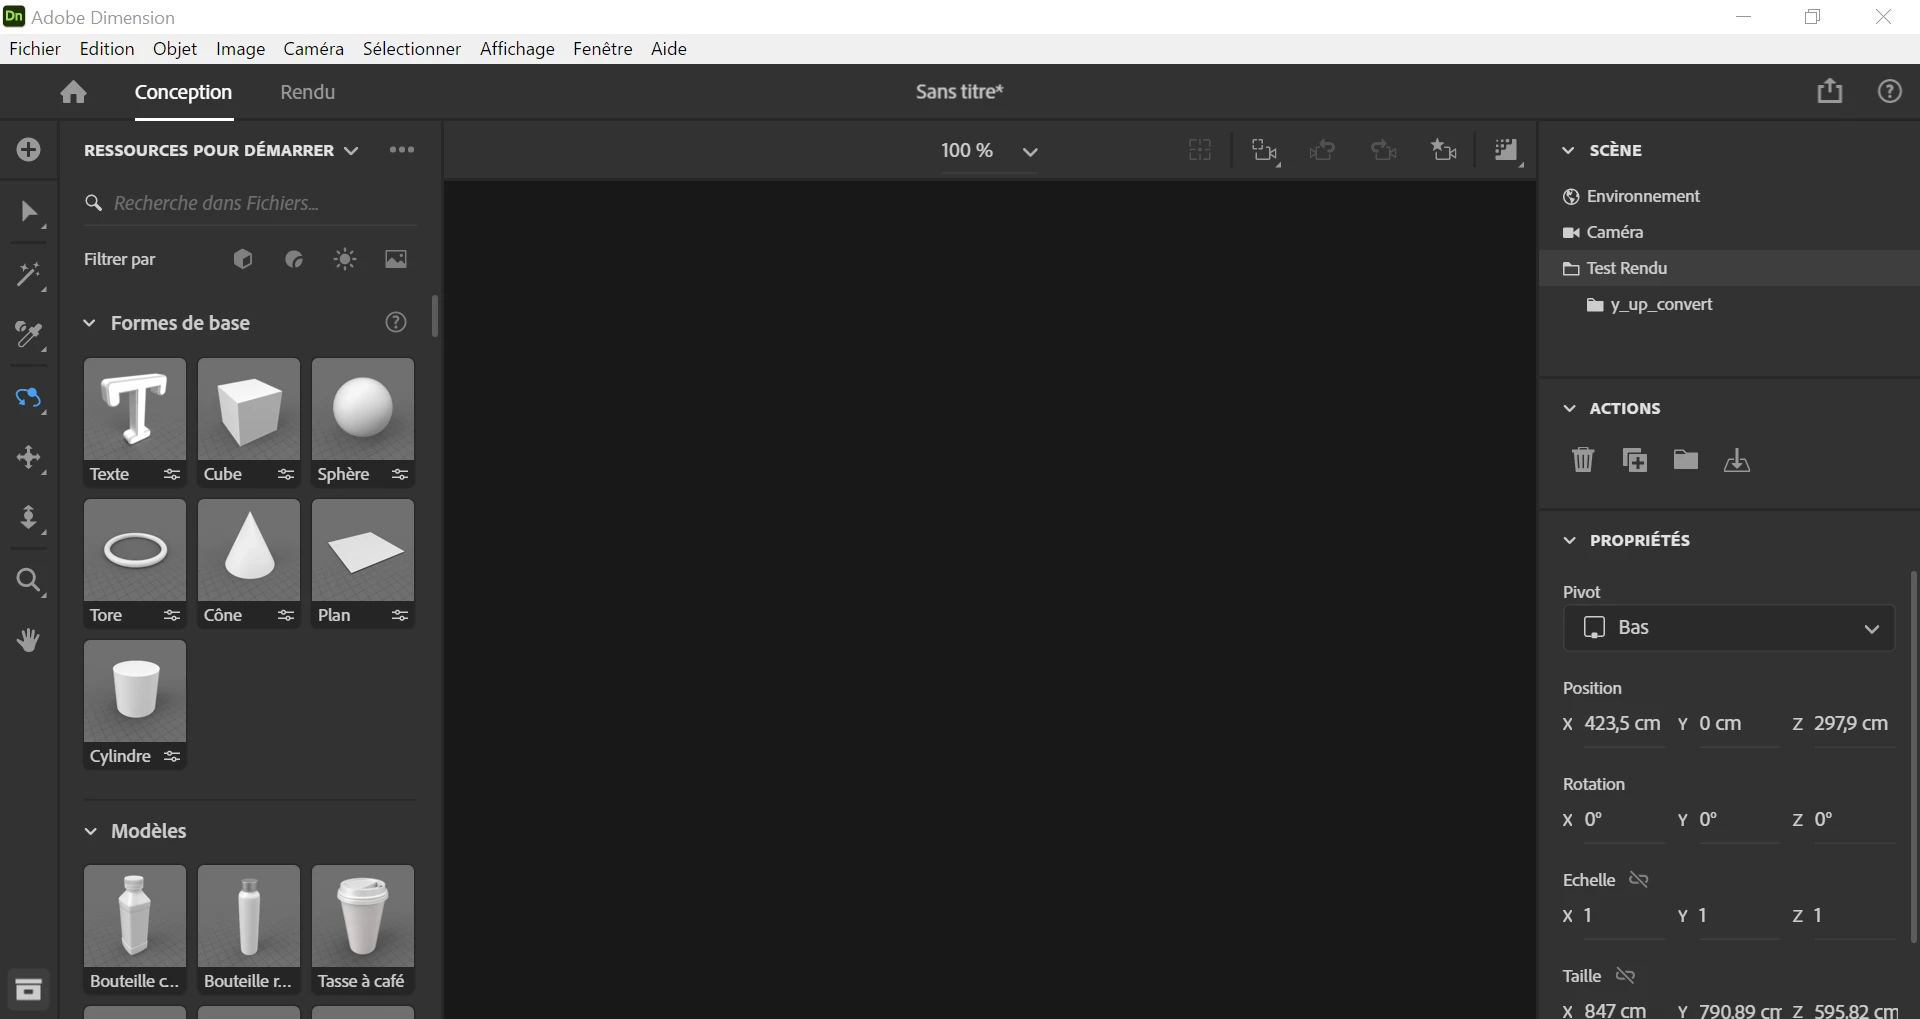Filter resources by lights icon
Viewport: 1920px width, 1019px height.
345,259
